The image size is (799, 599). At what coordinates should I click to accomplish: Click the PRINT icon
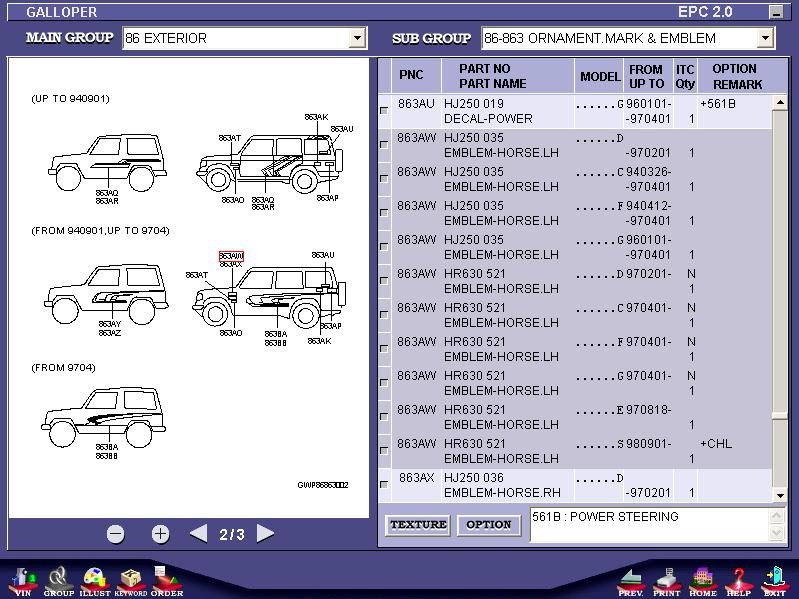click(667, 582)
